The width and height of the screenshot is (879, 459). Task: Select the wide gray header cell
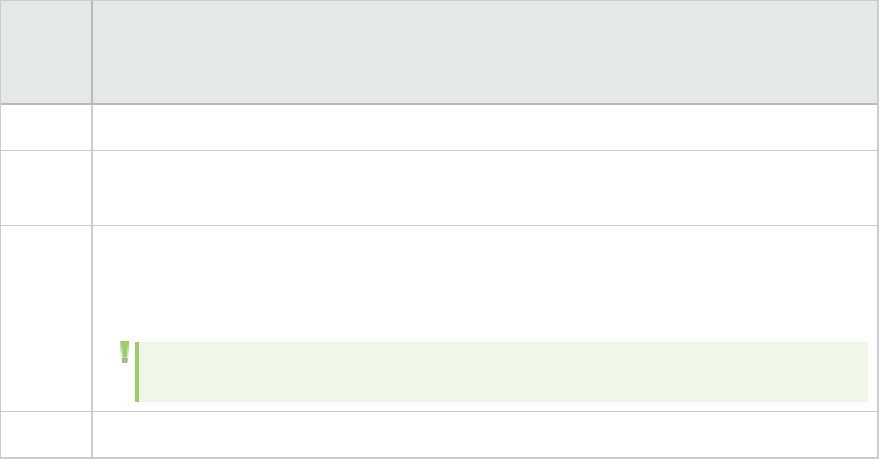(478, 52)
